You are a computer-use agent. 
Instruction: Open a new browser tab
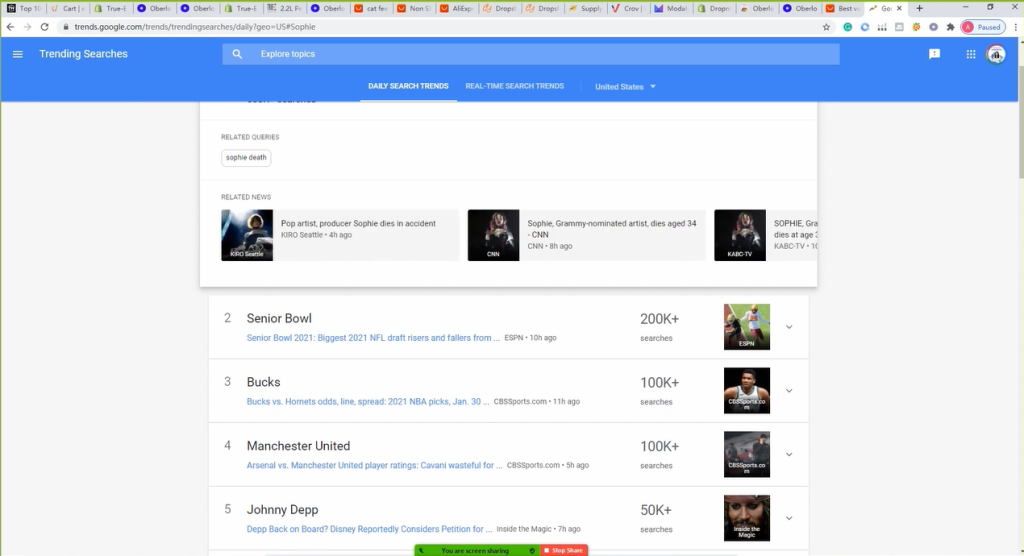[920, 8]
